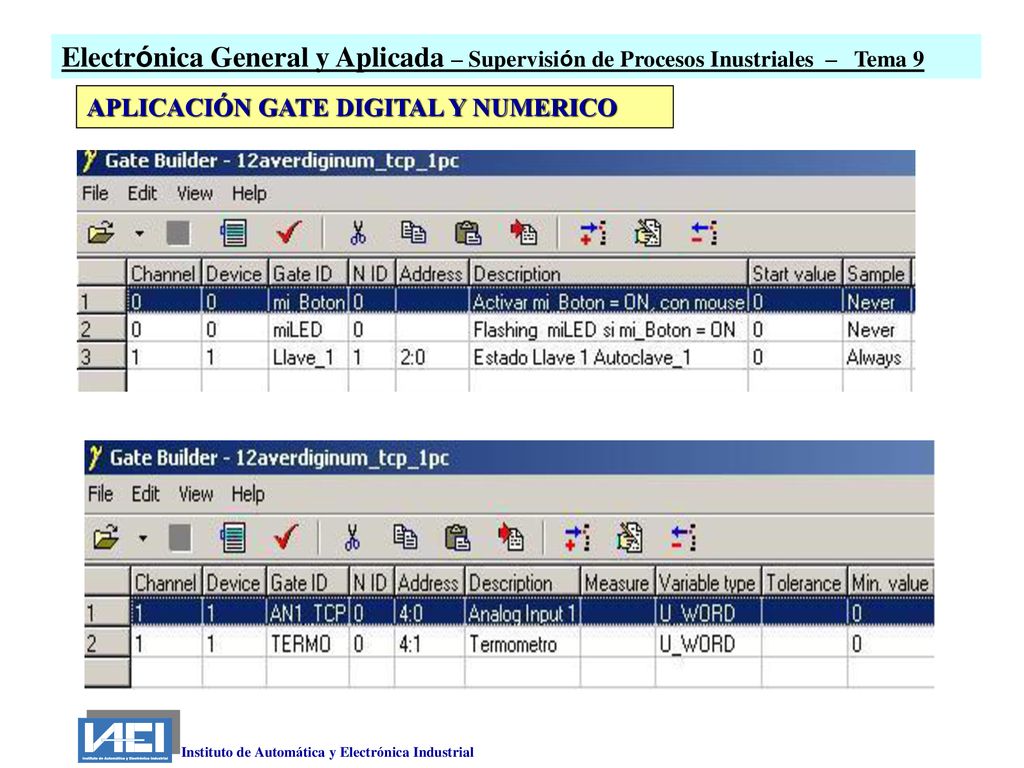Click document properties icon, lower toolbar
The image size is (1024, 768).
630,538
